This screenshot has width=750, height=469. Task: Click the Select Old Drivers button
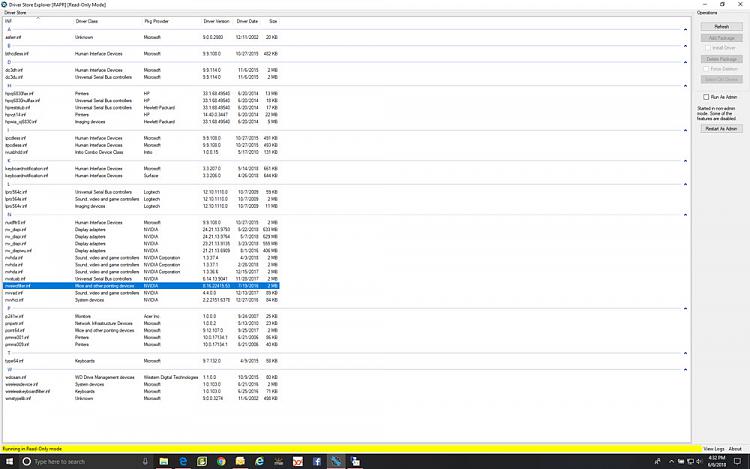721,79
